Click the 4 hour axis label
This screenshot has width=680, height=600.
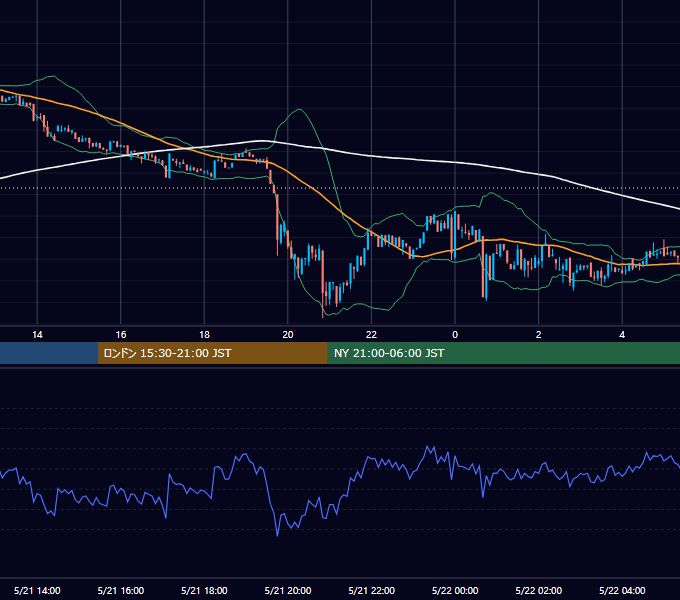622,335
